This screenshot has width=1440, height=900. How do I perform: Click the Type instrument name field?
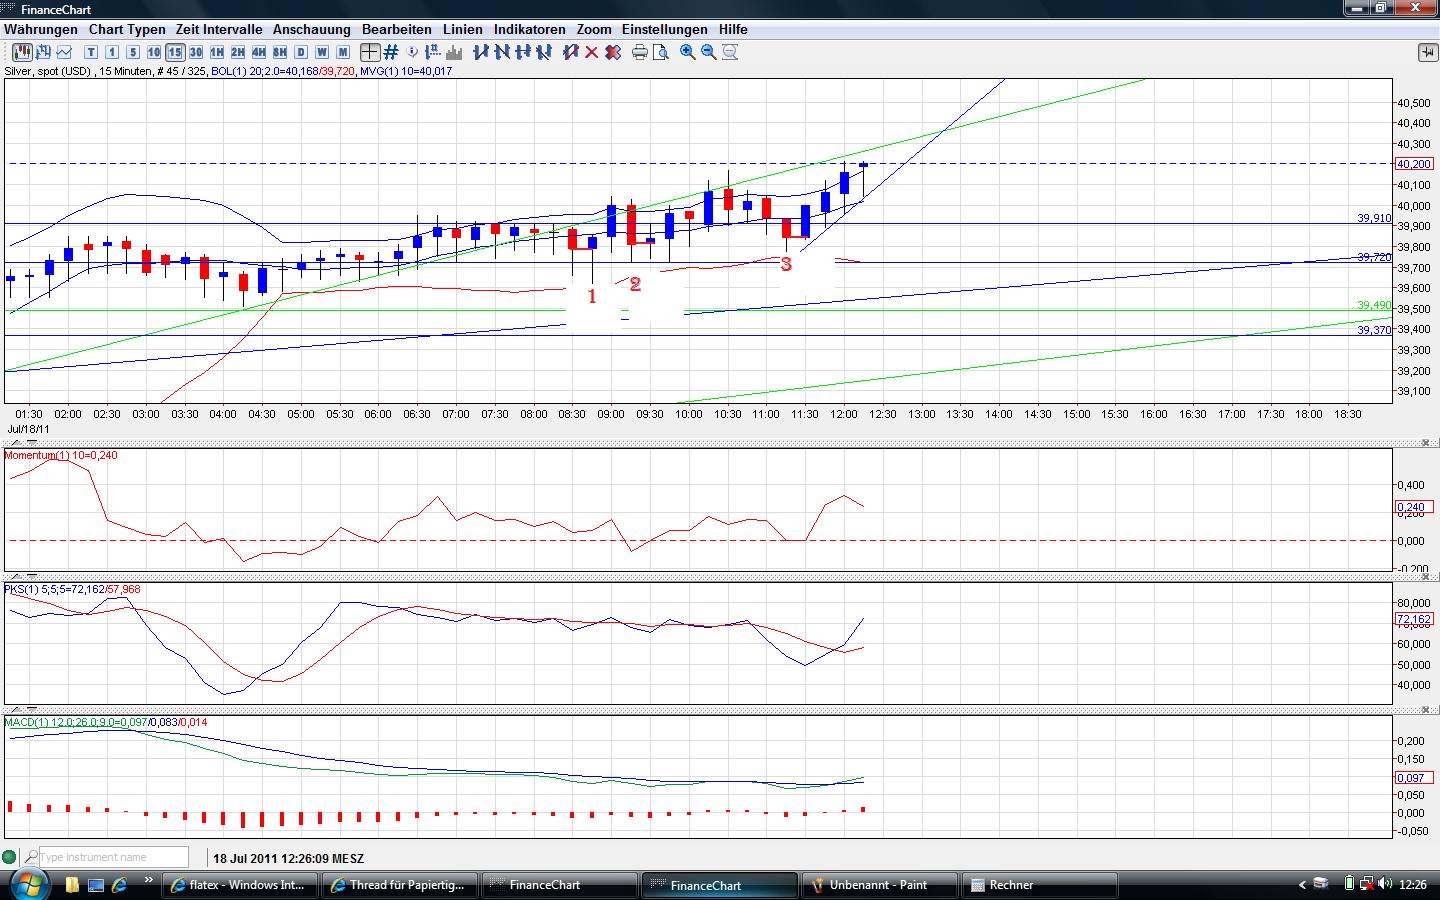112,857
